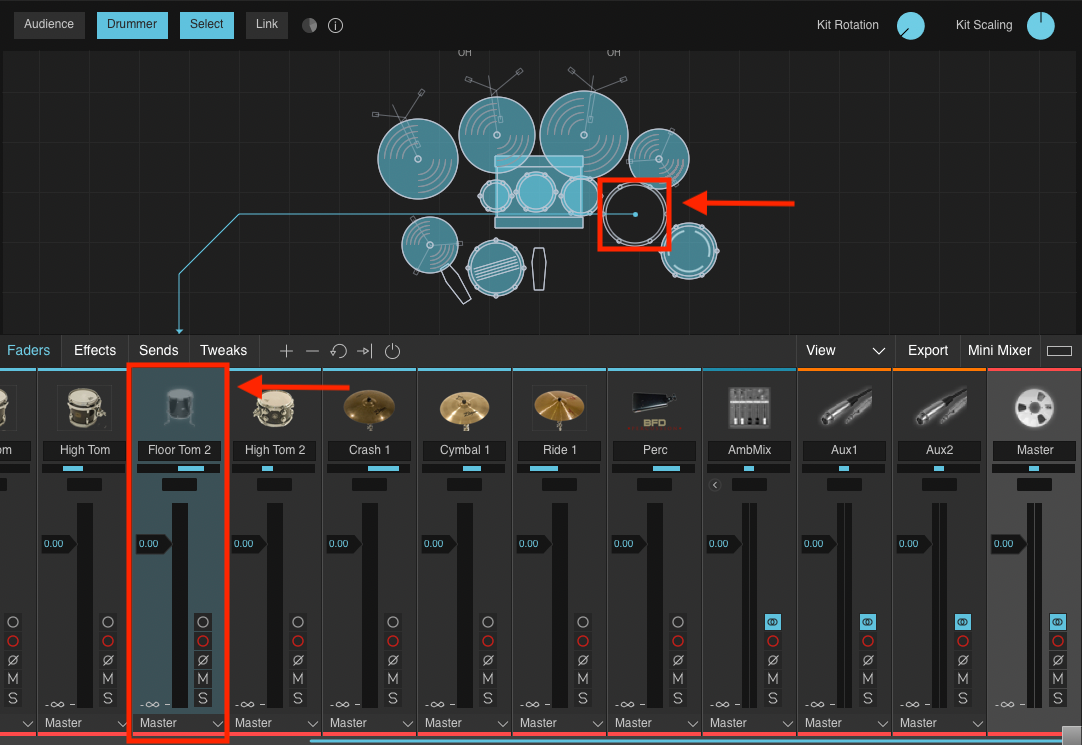Invert phase on Cymbal 1 channel
This screenshot has width=1082, height=745.
488,660
